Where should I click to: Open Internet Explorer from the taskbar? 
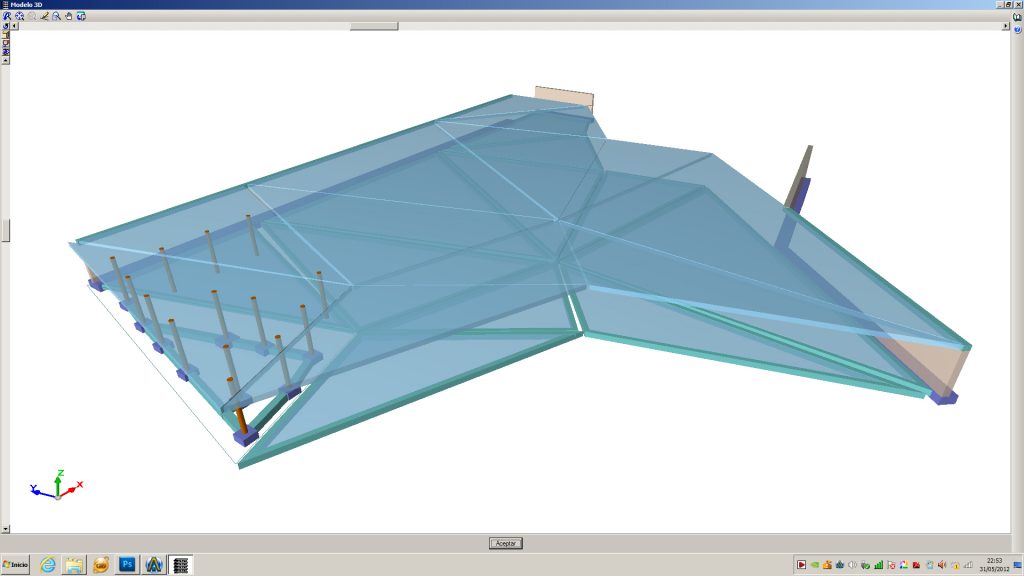[47, 565]
